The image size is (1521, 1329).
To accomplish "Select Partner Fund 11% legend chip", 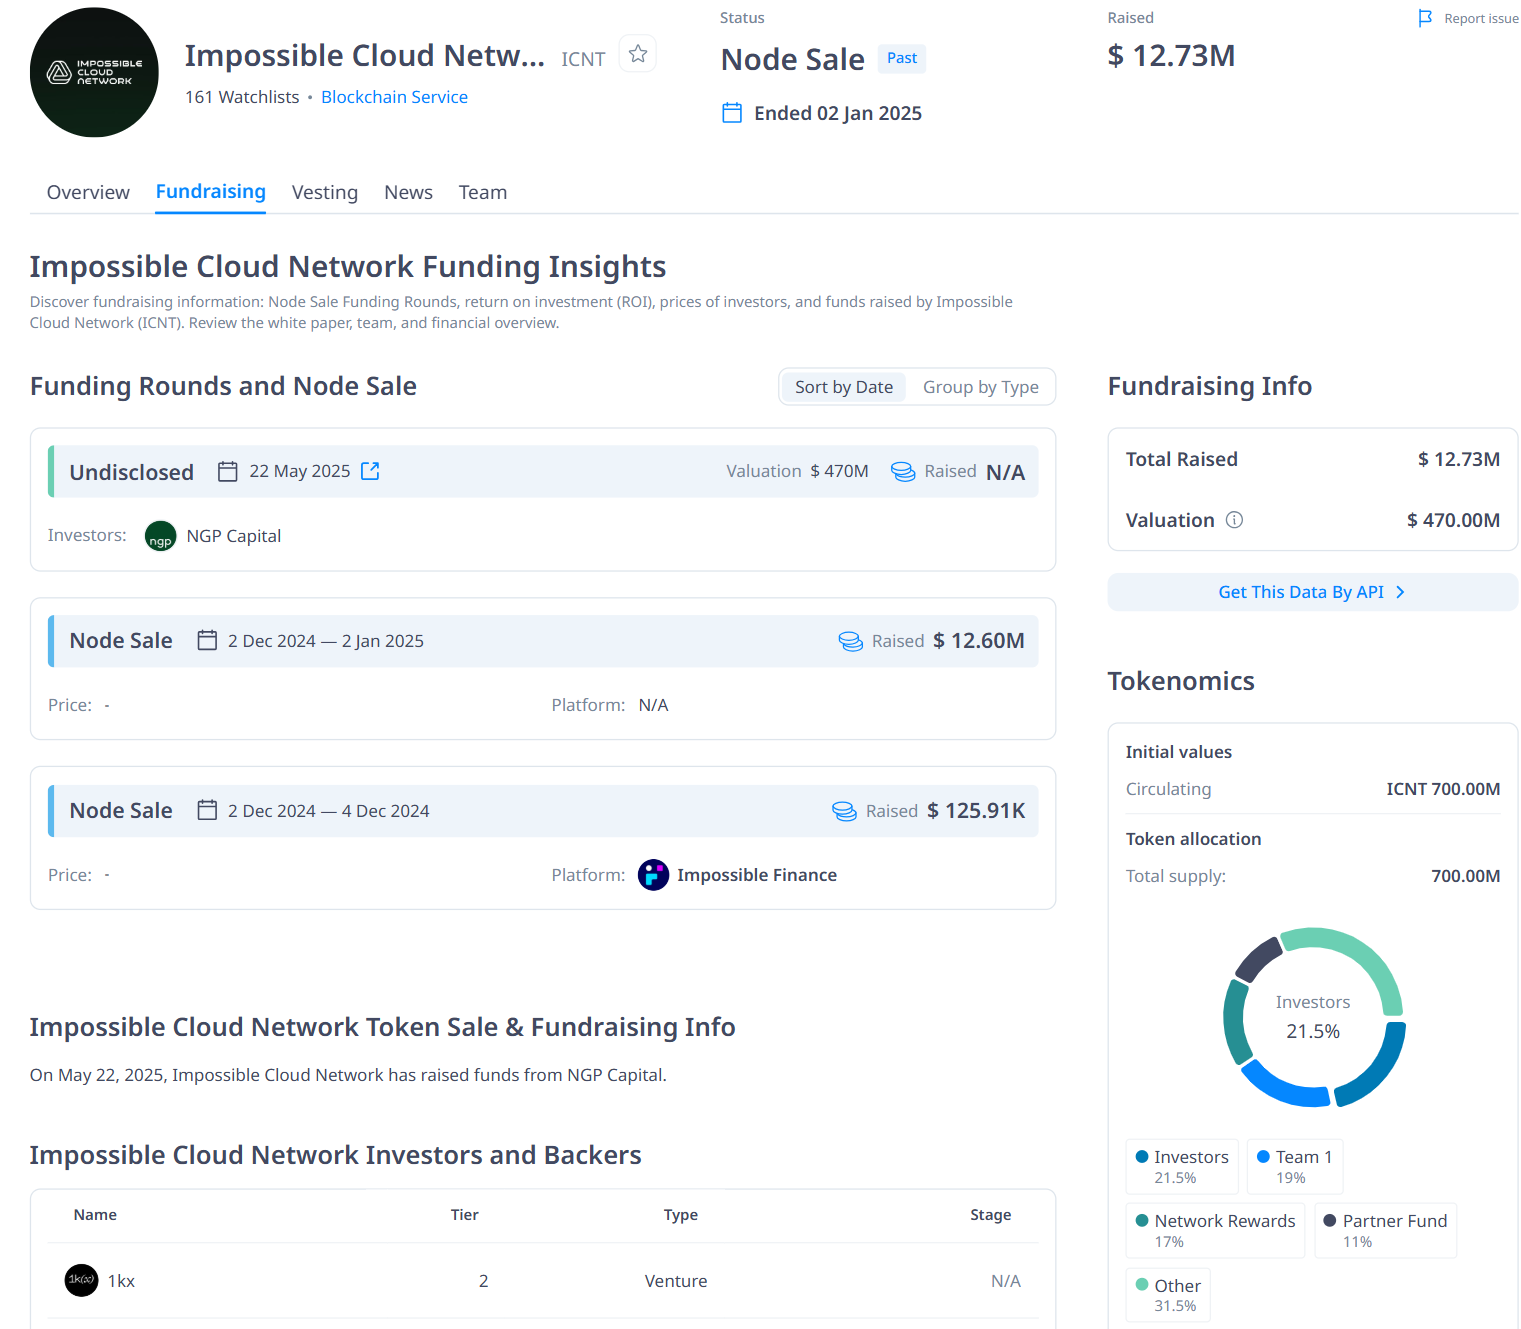I will click(1385, 1230).
